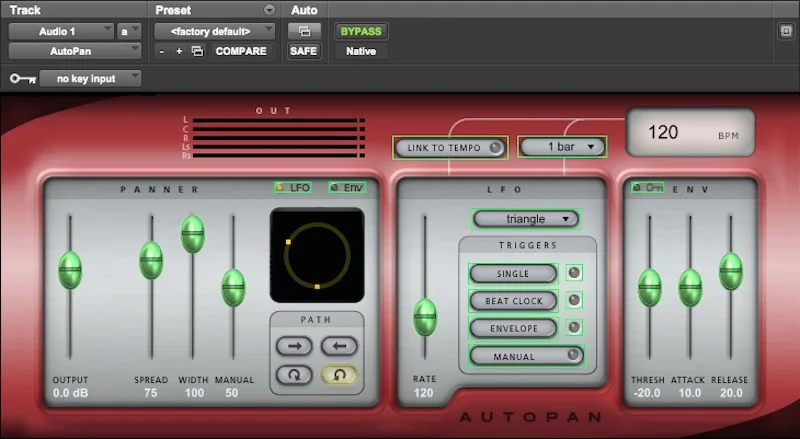Screen dimensions: 800x439
Task: Click the attack value 10.0
Action: point(689,393)
